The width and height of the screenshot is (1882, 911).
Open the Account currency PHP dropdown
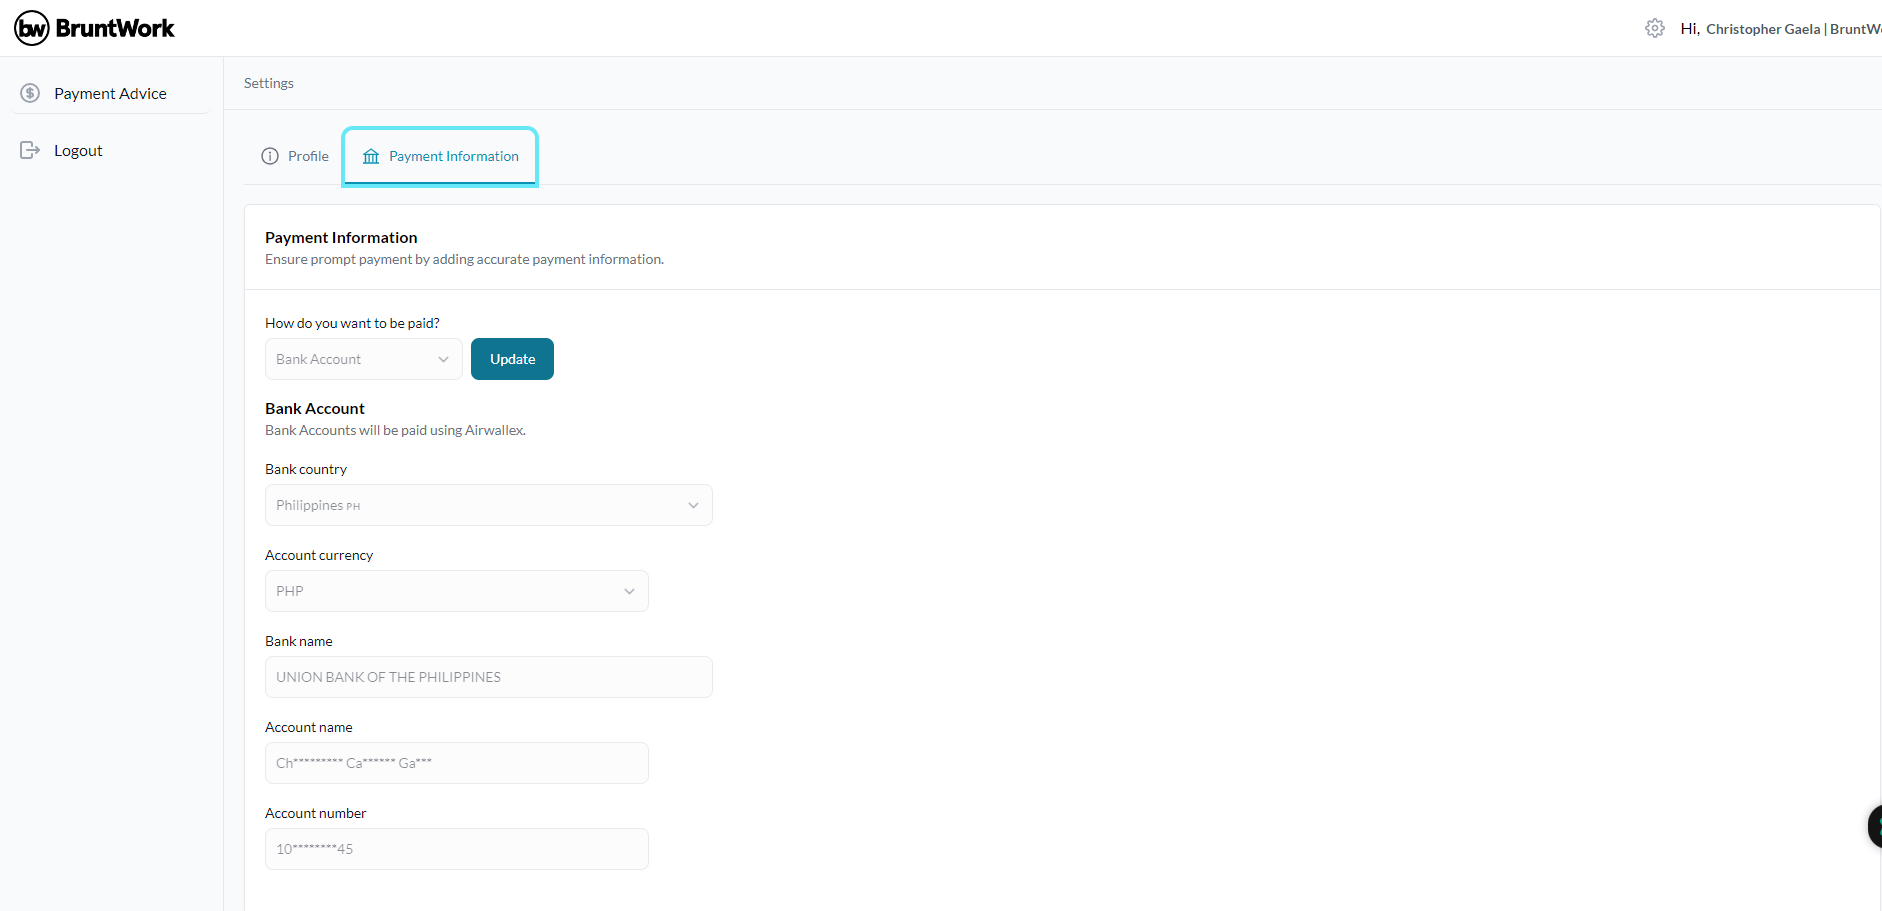coord(456,591)
